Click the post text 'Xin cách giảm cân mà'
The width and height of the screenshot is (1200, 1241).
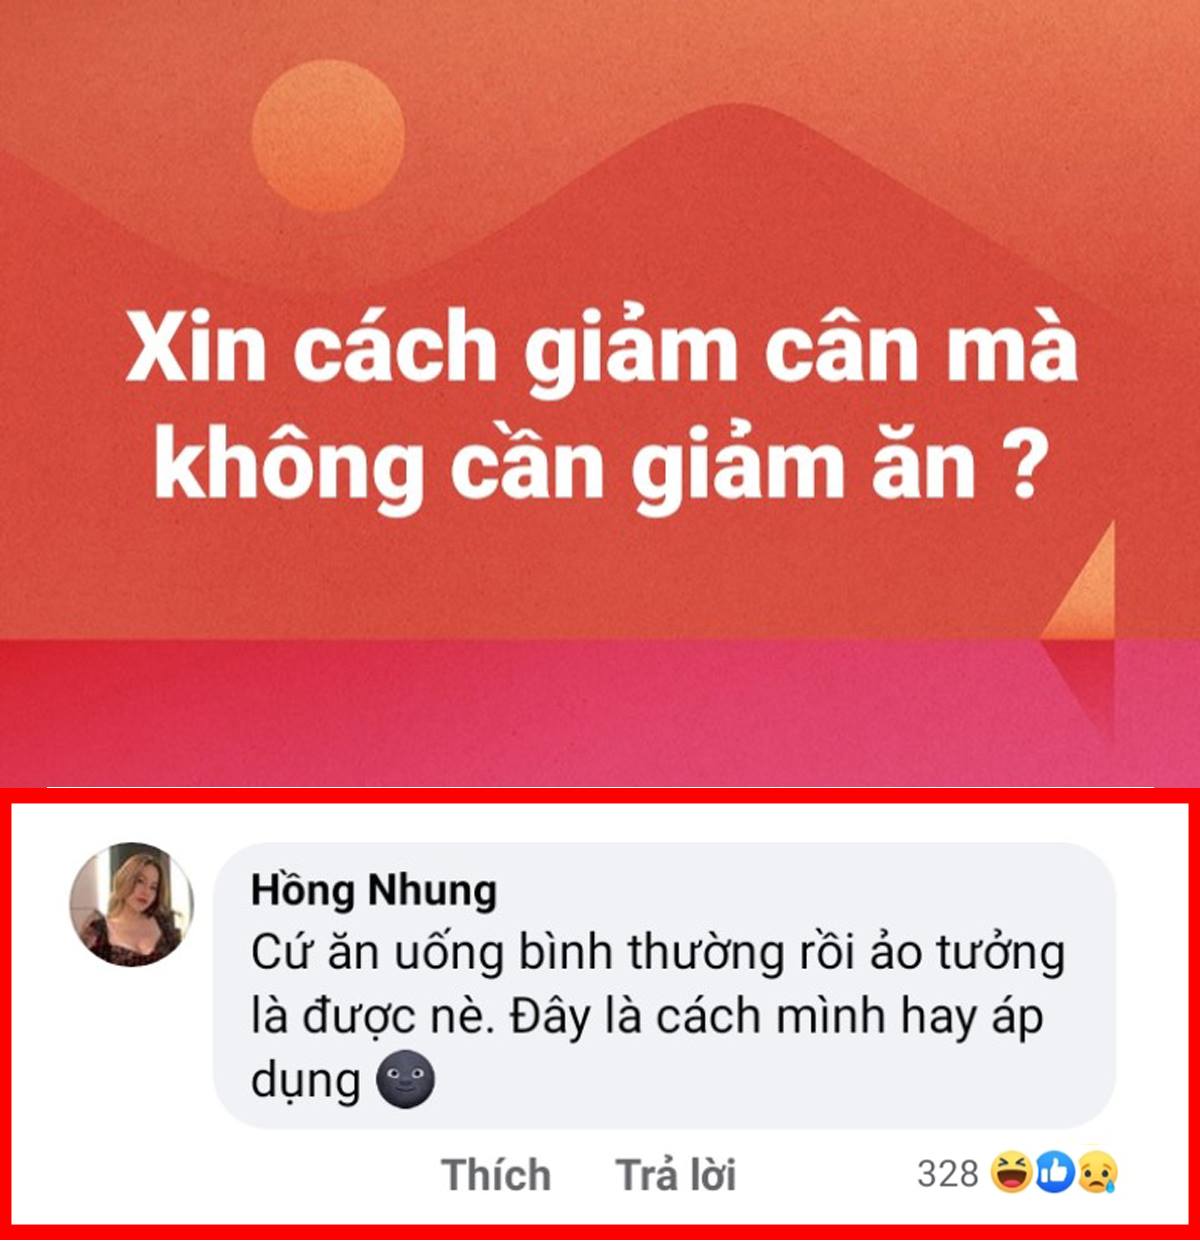602,348
